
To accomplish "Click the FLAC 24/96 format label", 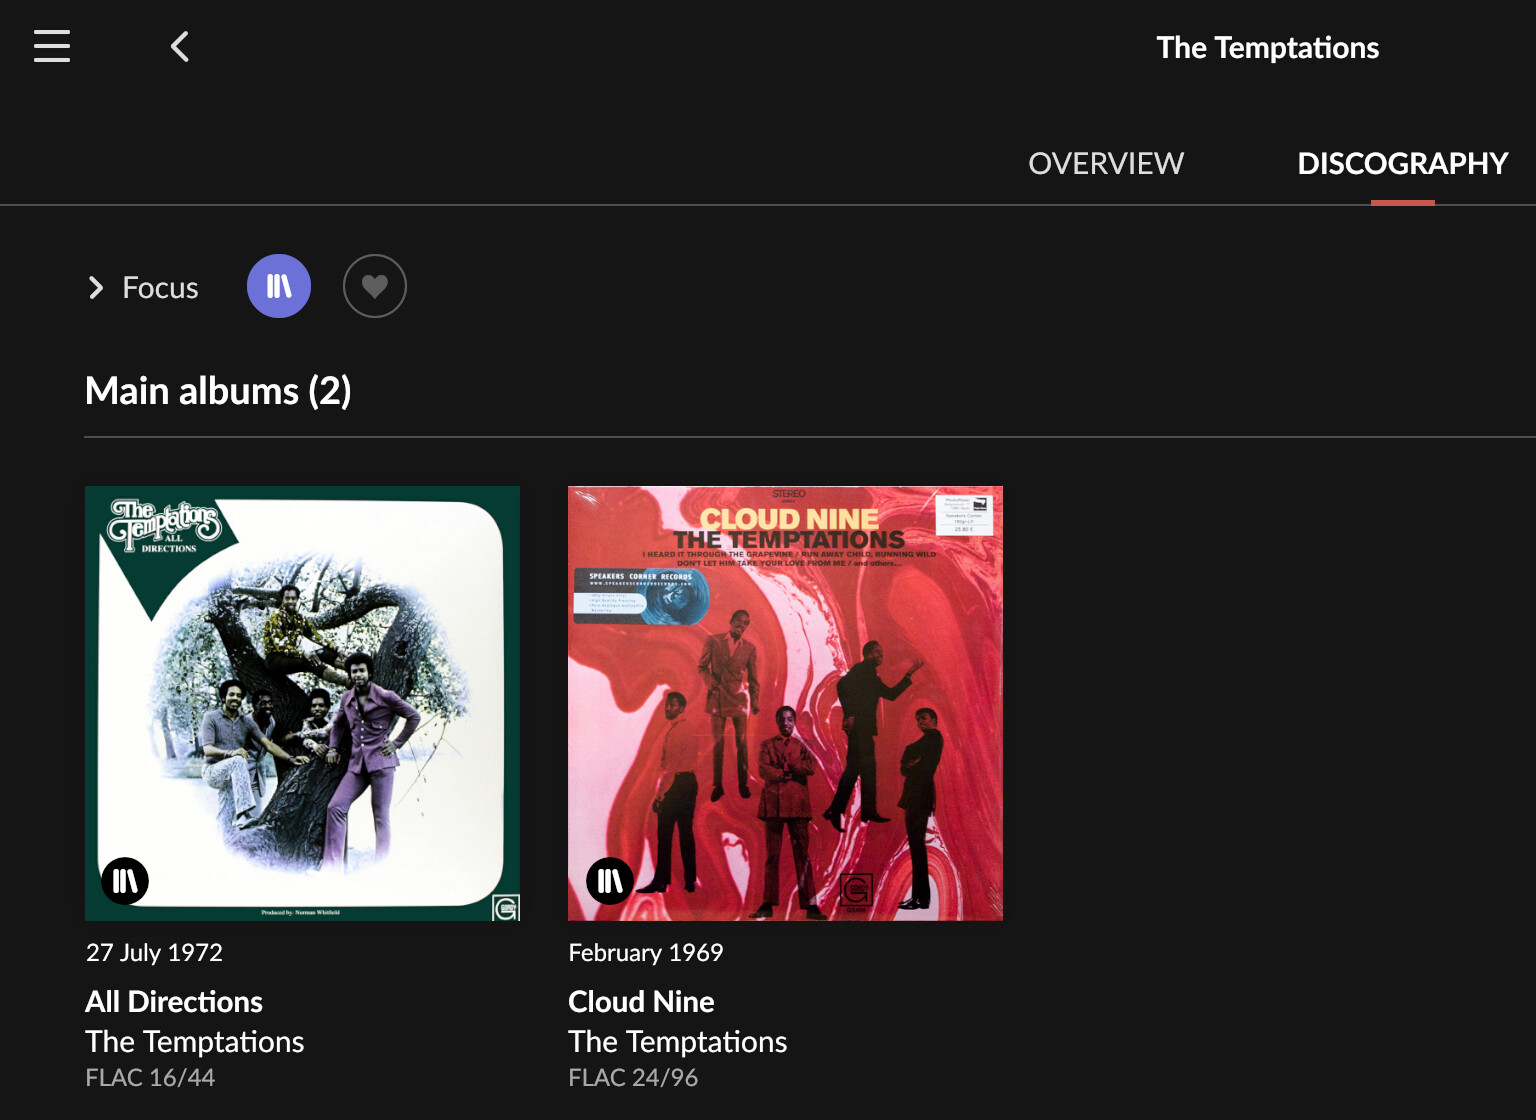I will point(633,1077).
